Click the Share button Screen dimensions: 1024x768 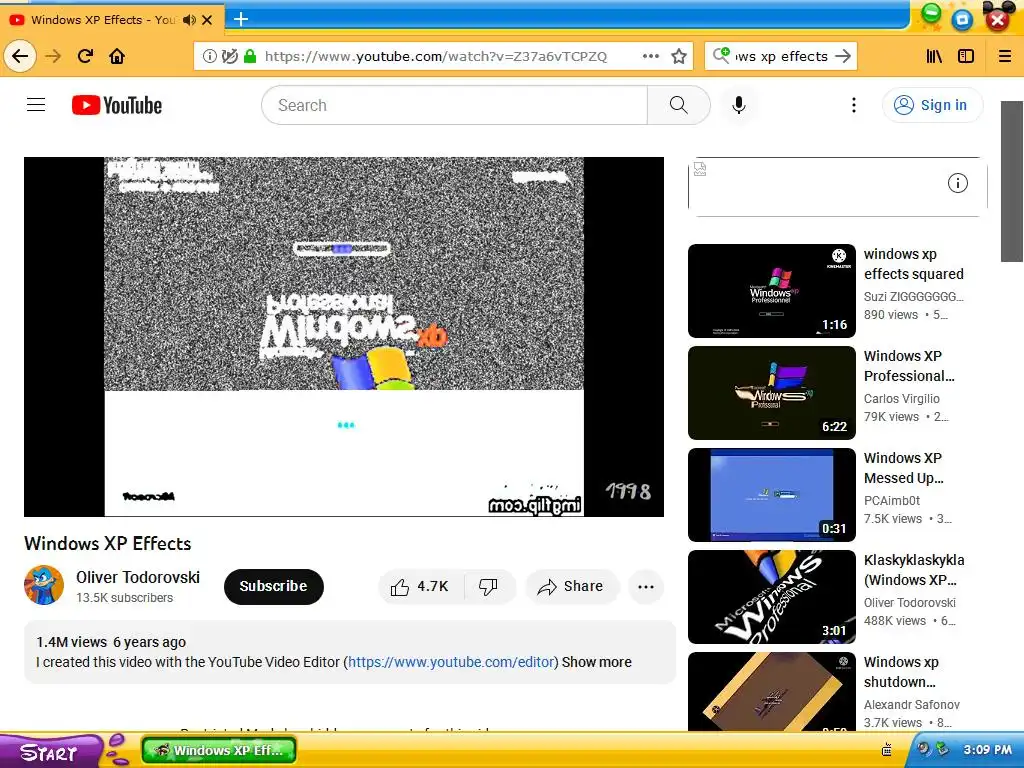coord(571,586)
